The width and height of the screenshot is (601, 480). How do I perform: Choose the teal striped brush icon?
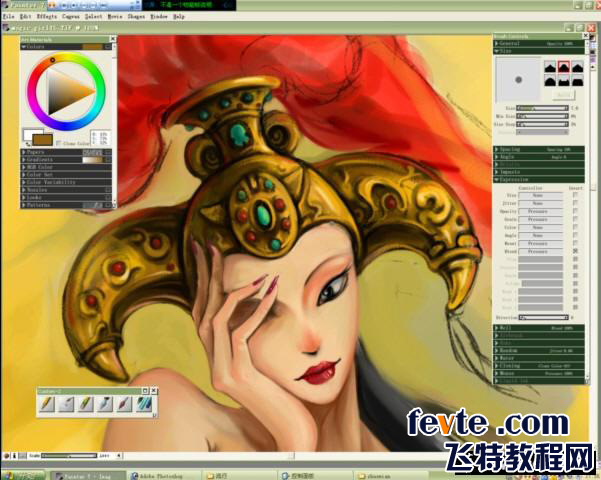pos(143,404)
